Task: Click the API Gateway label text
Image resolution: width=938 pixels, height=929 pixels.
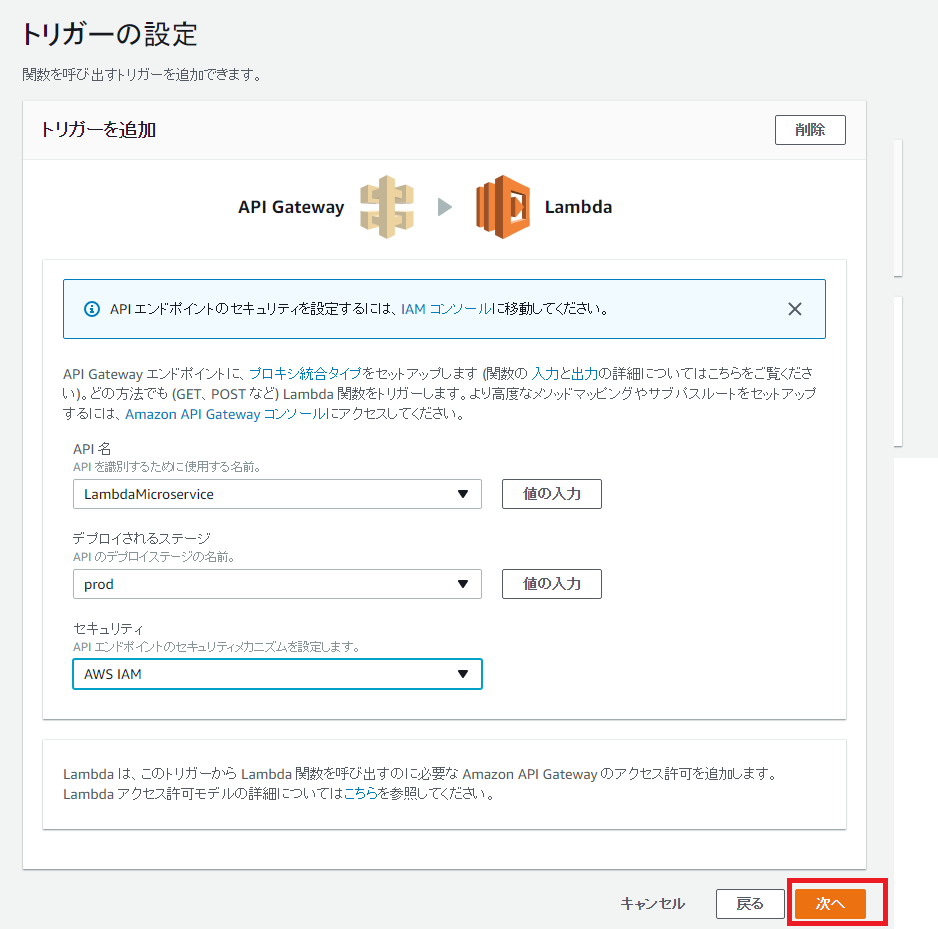Action: 291,207
